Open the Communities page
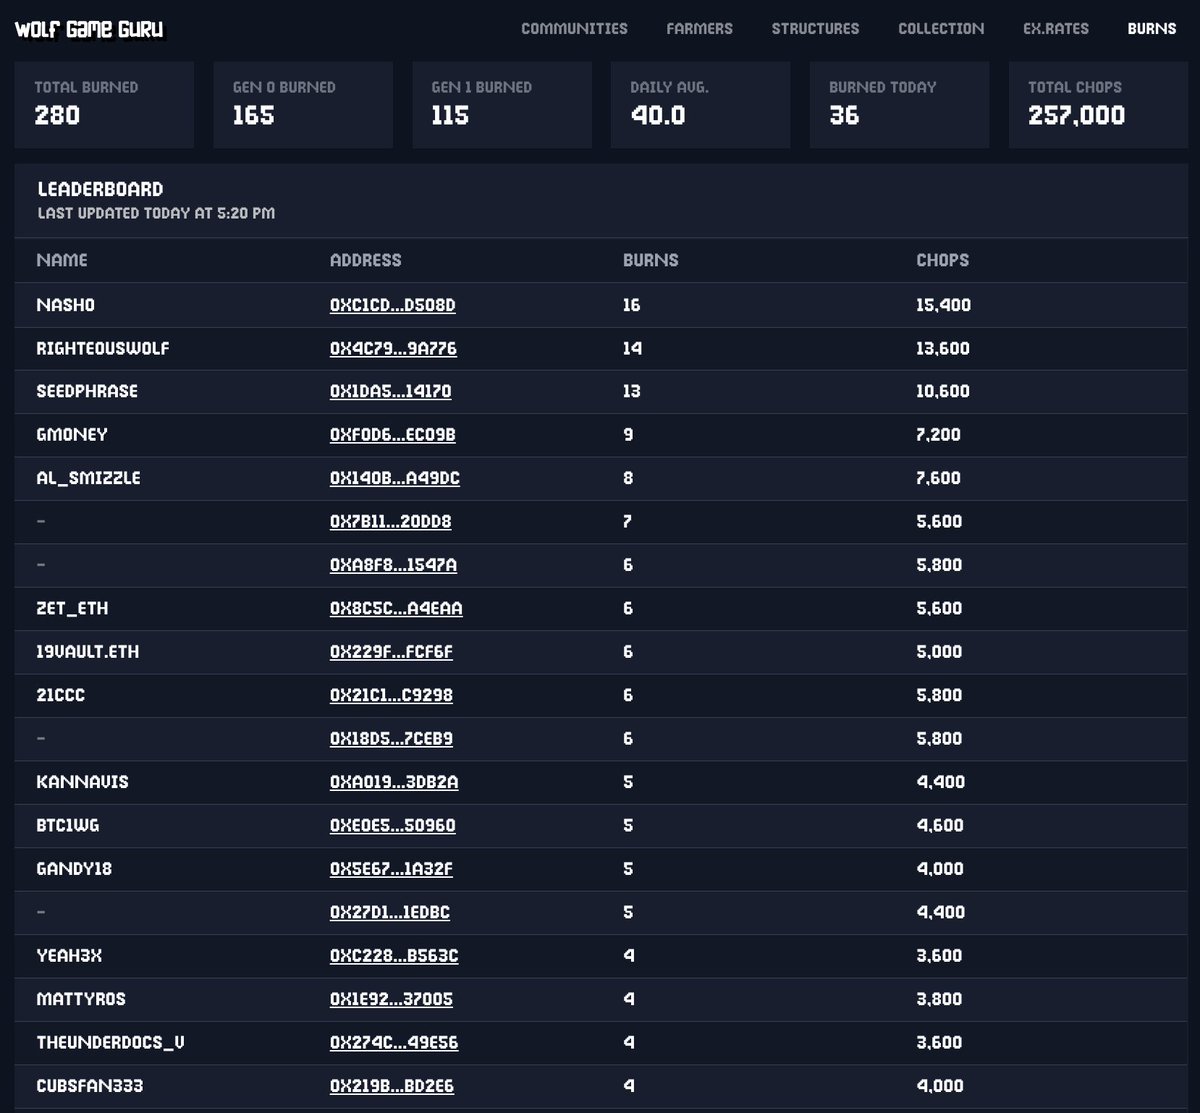 [x=574, y=29]
